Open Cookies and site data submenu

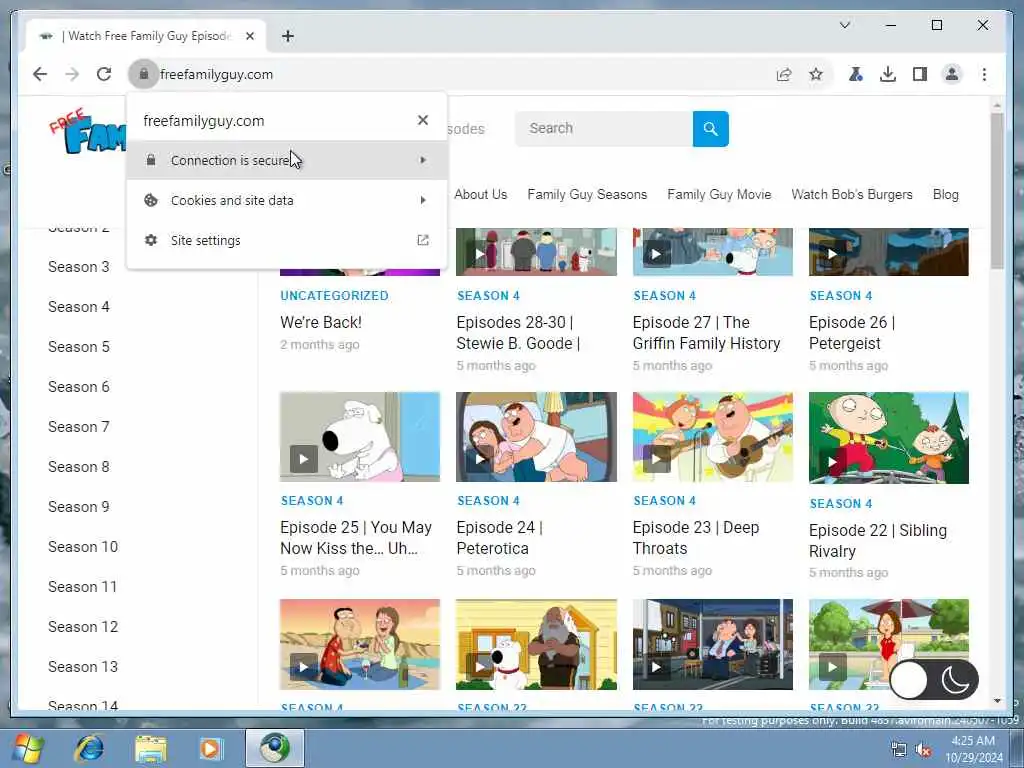(x=287, y=200)
